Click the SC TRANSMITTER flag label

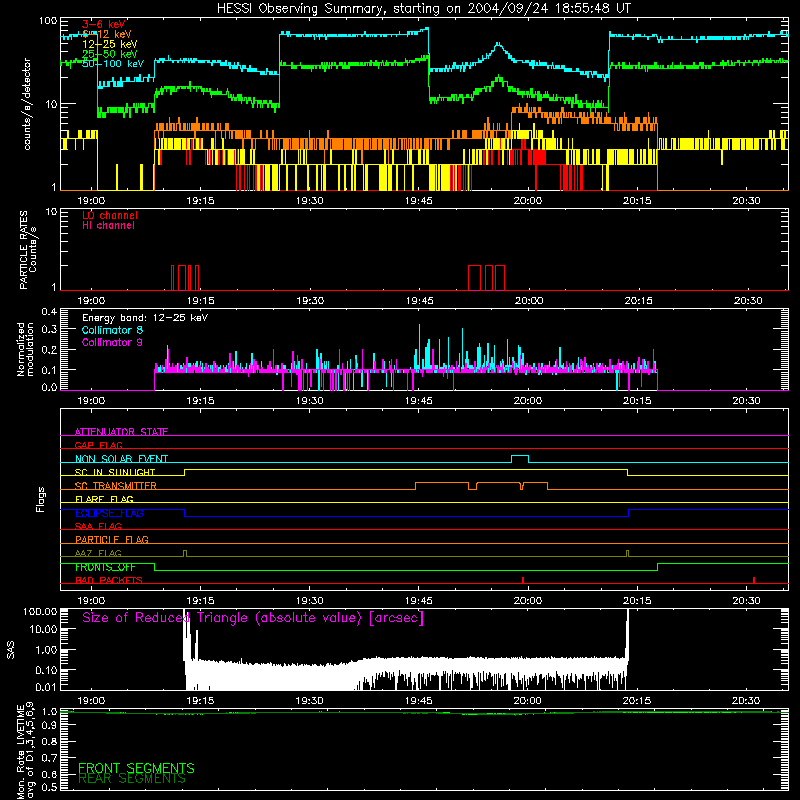(x=116, y=486)
